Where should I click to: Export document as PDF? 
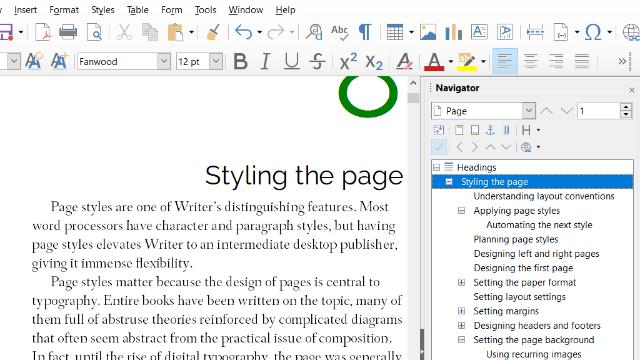pyautogui.click(x=43, y=32)
